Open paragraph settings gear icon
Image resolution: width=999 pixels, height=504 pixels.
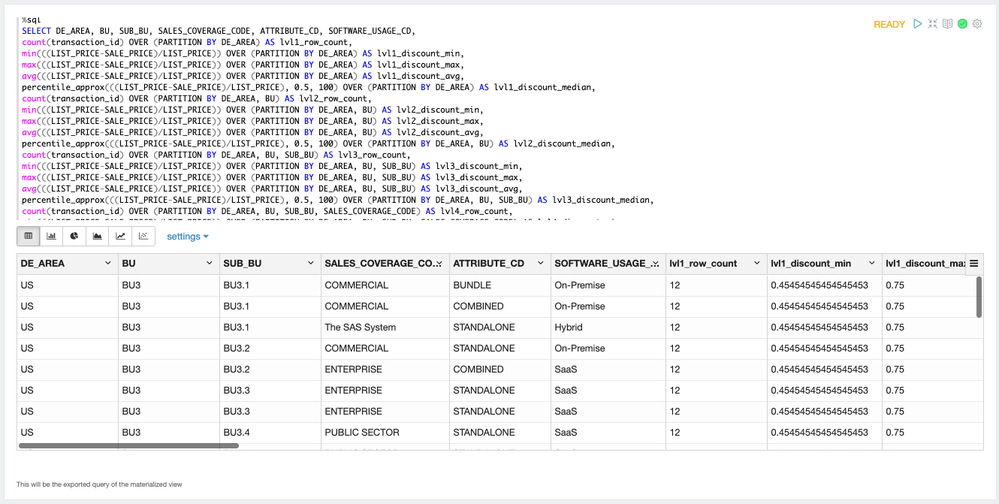point(977,24)
